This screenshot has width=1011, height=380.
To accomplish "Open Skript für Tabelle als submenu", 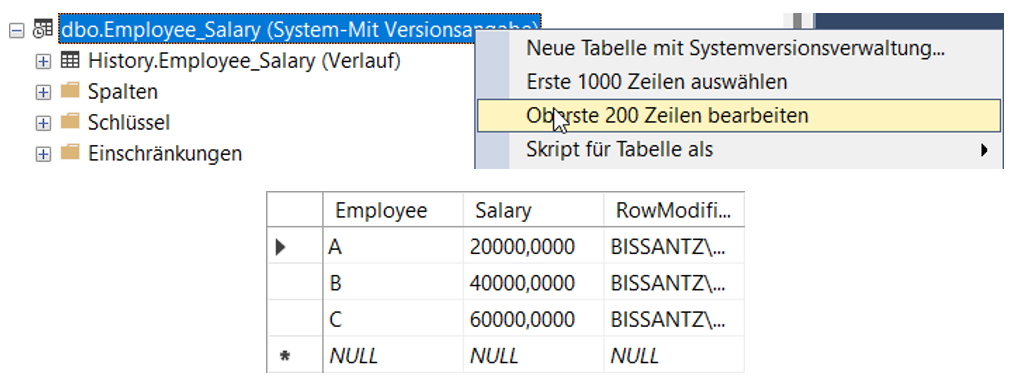I will [739, 150].
